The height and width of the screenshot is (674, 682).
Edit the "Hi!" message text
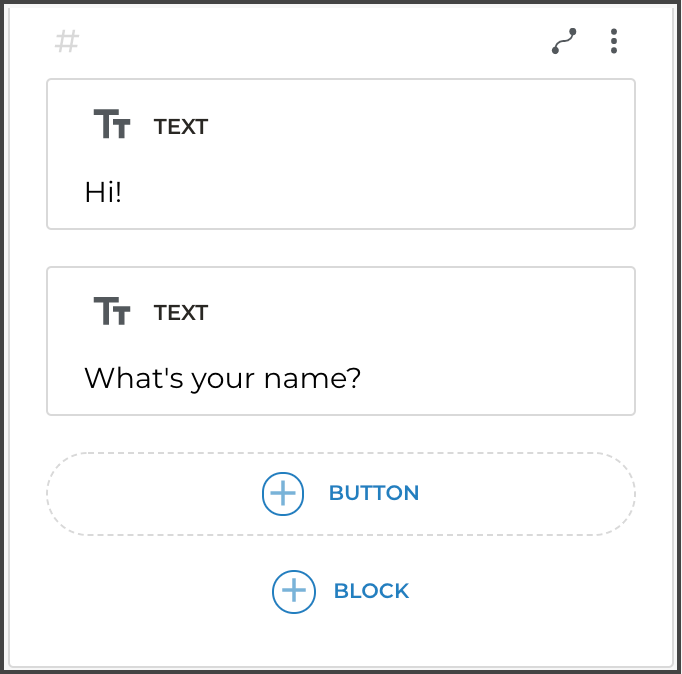(103, 192)
